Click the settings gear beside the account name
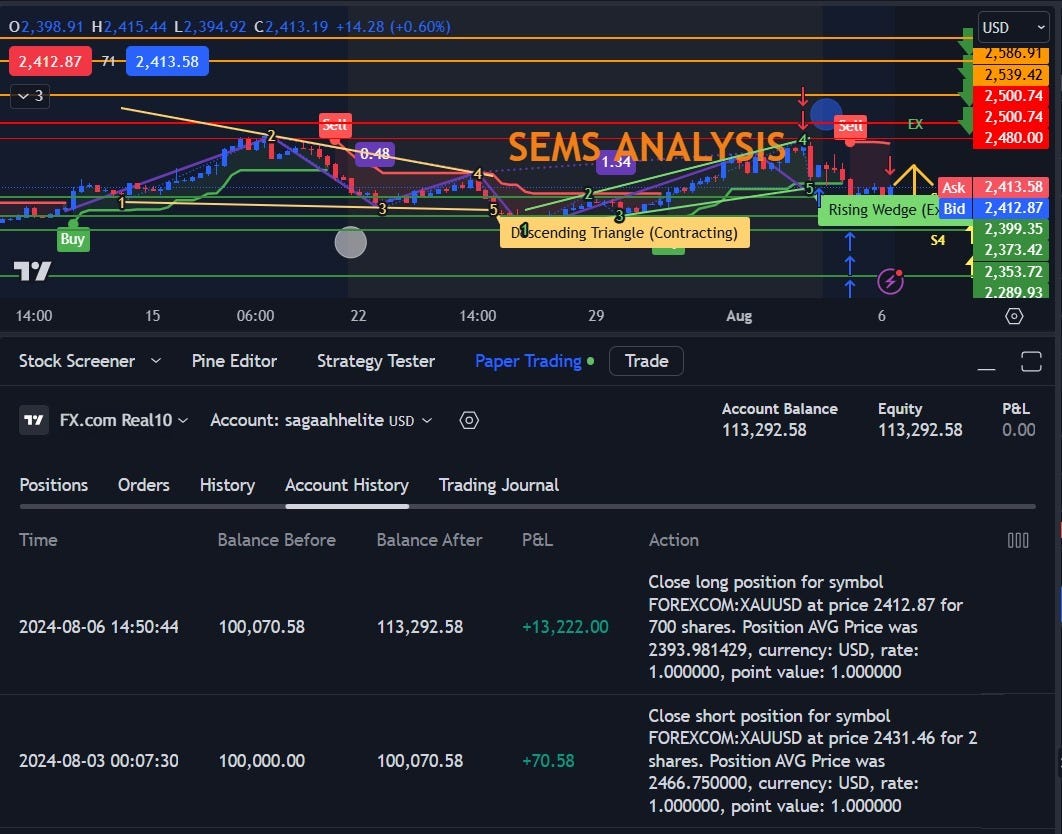Viewport: 1062px width, 834px height. tap(469, 420)
